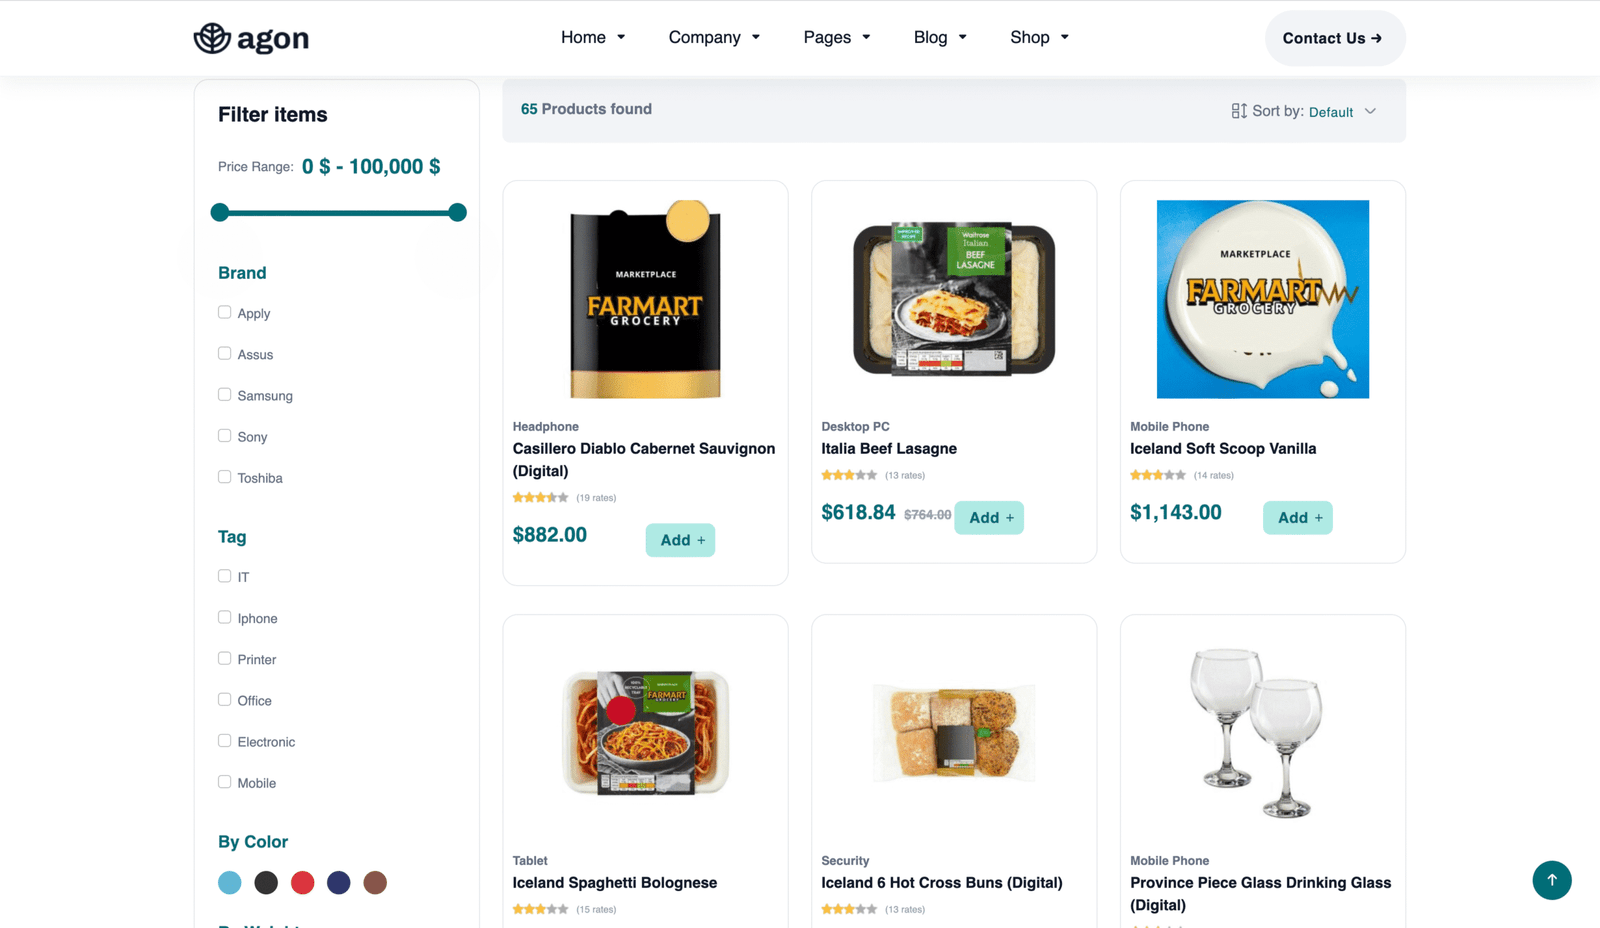Open the Sort by Default dropdown
Viewport: 1600px width, 928px height.
(1342, 112)
